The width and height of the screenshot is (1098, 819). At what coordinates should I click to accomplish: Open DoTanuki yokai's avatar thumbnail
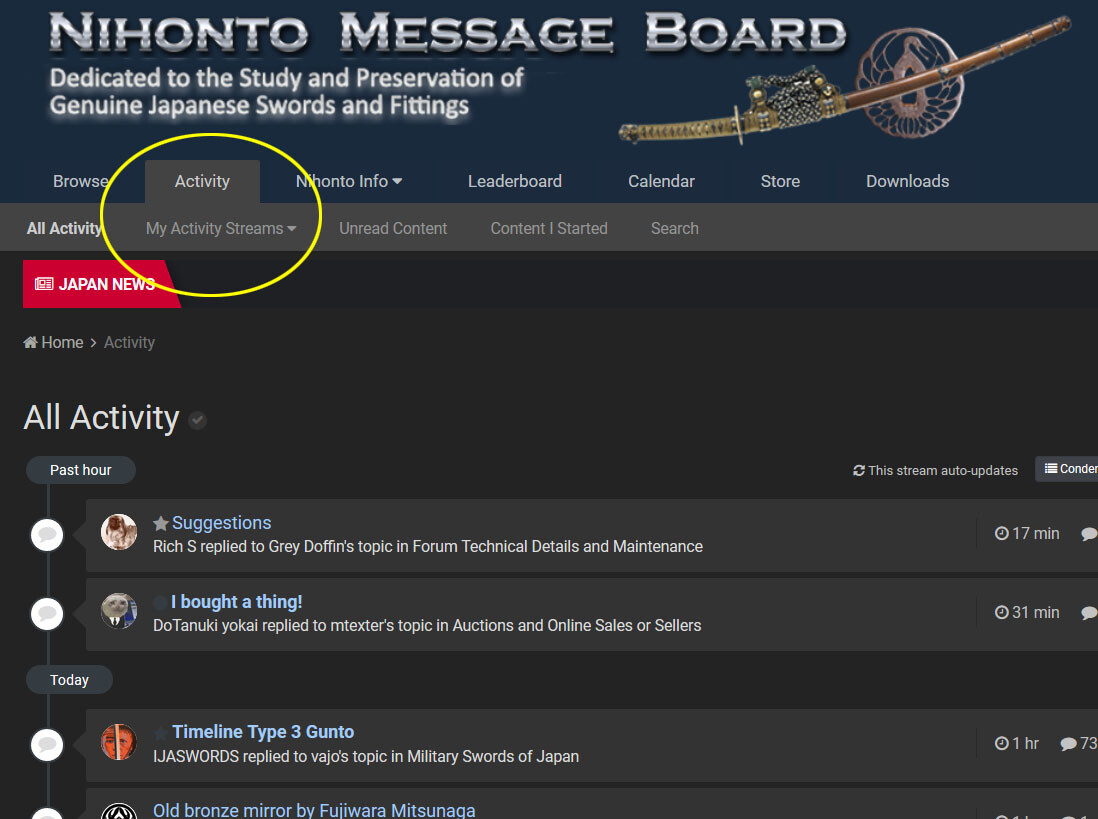(119, 611)
